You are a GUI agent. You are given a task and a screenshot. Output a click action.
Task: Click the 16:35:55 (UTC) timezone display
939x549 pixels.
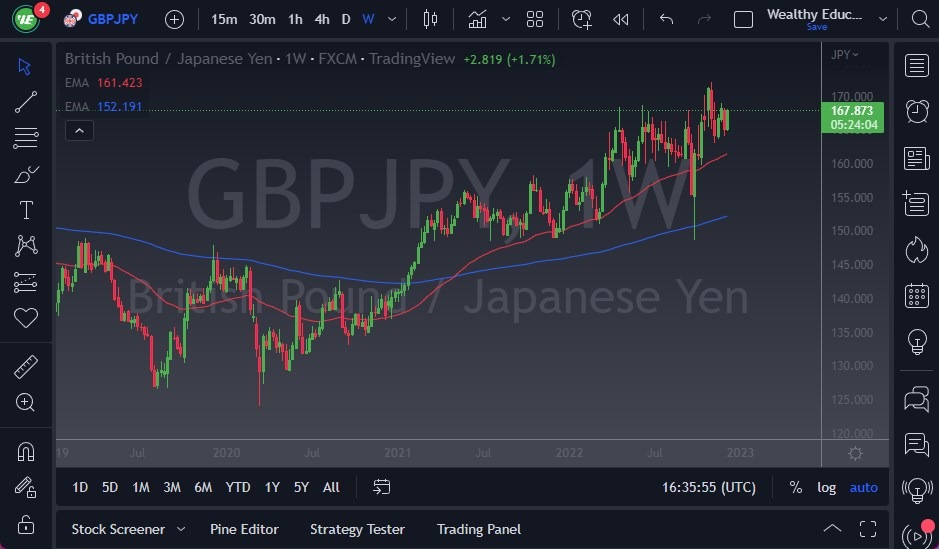[708, 487]
